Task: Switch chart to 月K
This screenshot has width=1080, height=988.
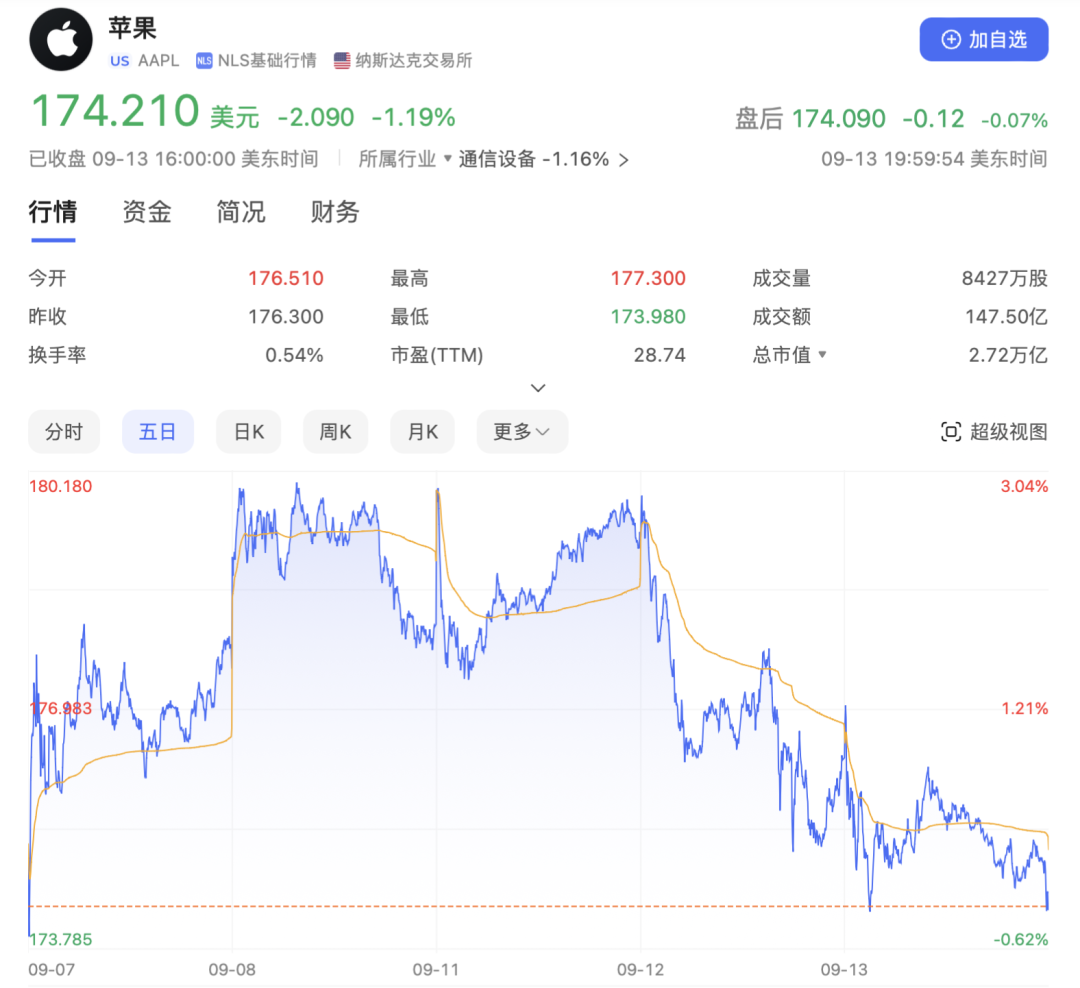Action: point(422,432)
